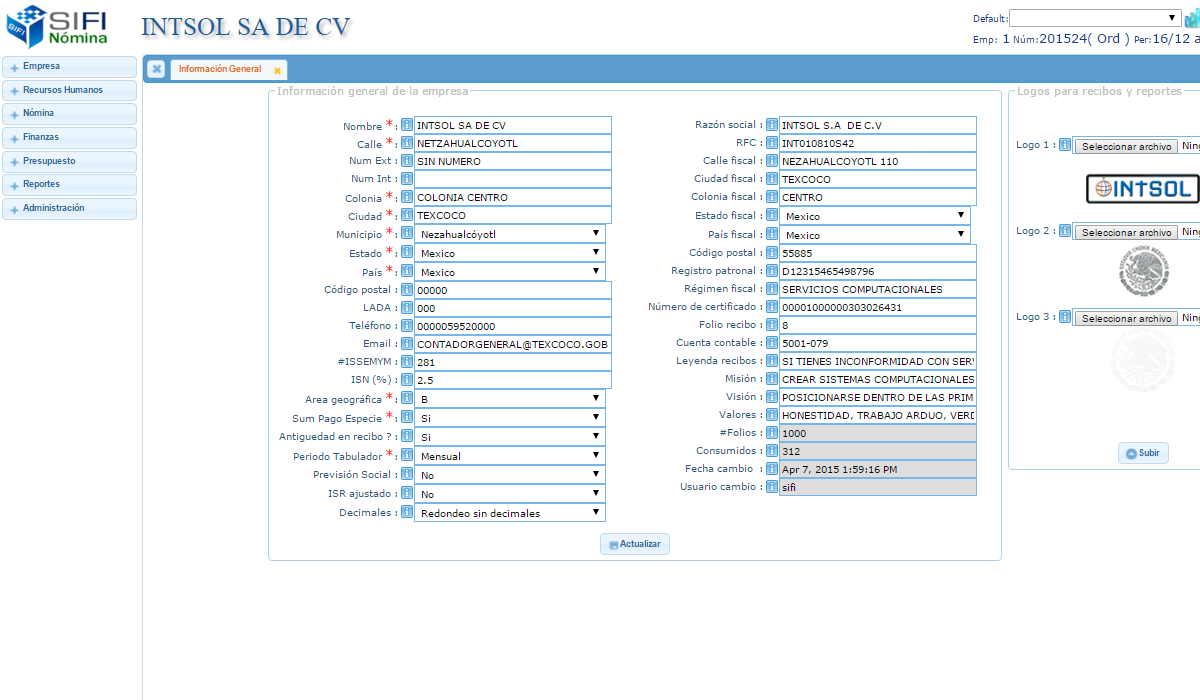Open the Decimales dropdown
Image resolution: width=1200 pixels, height=700 pixels.
click(509, 513)
